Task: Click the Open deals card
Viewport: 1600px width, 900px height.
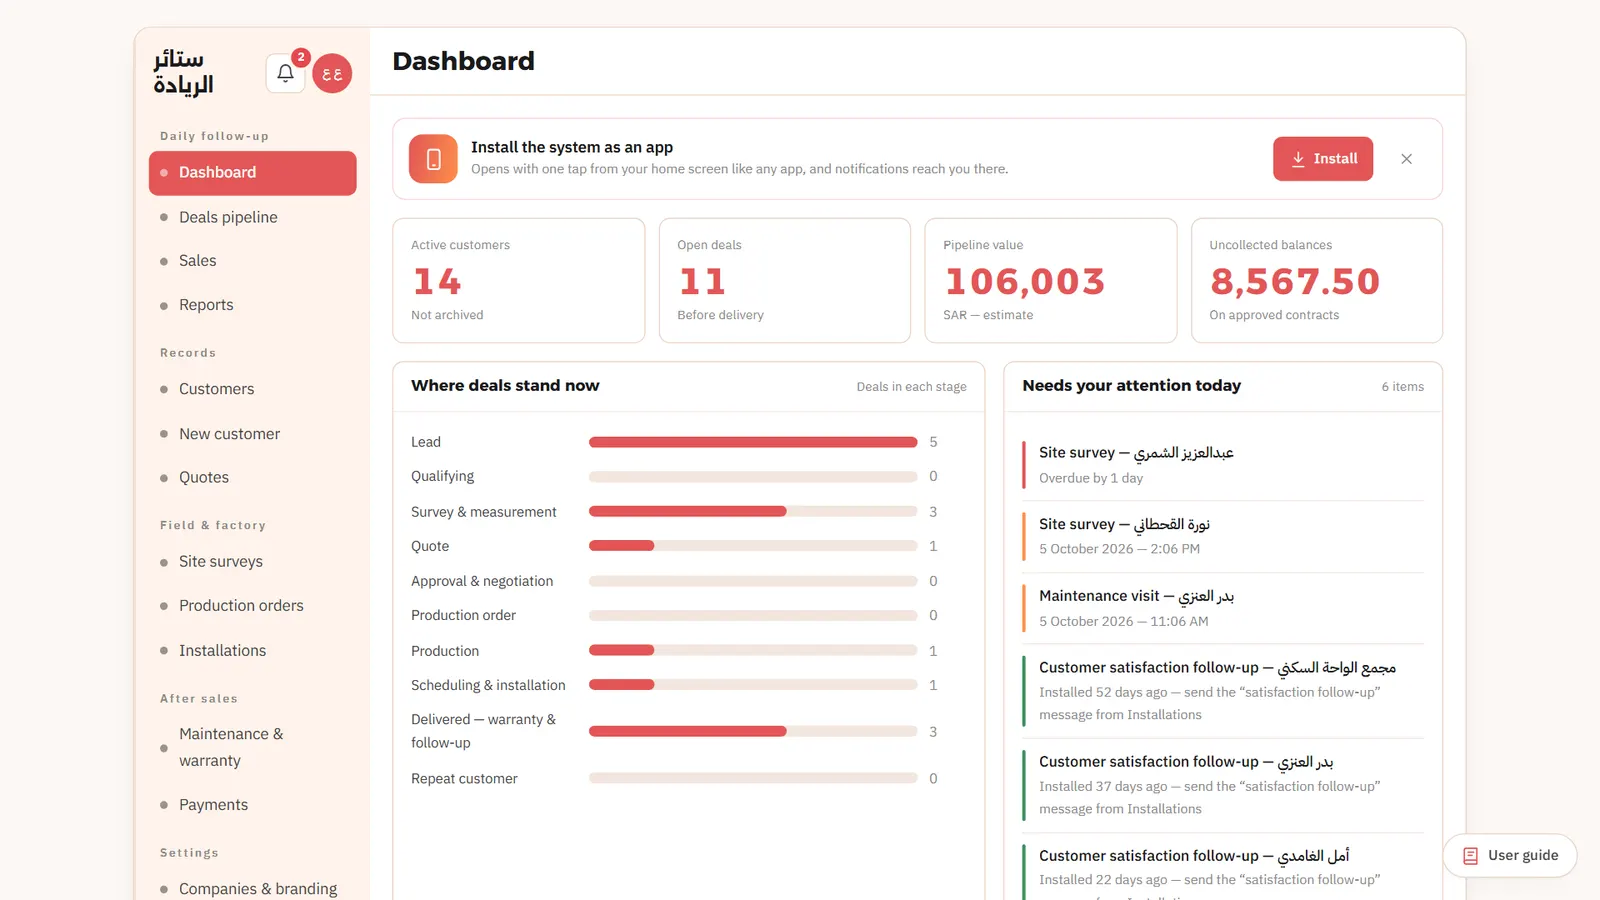Action: tap(785, 281)
